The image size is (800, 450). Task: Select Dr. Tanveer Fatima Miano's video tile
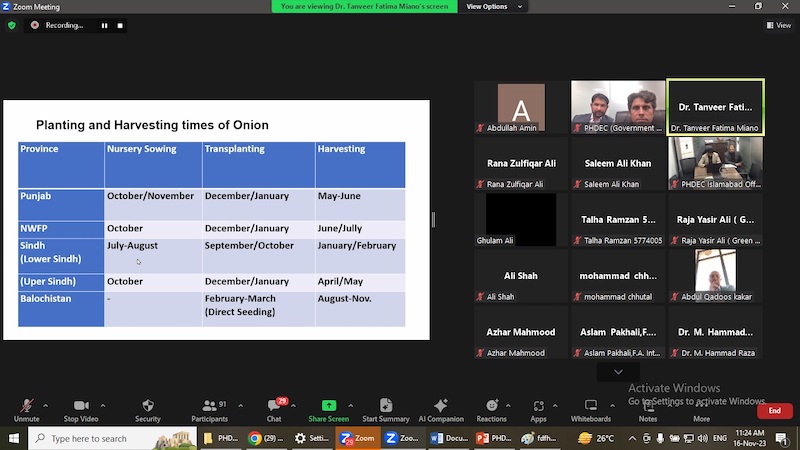coord(715,107)
